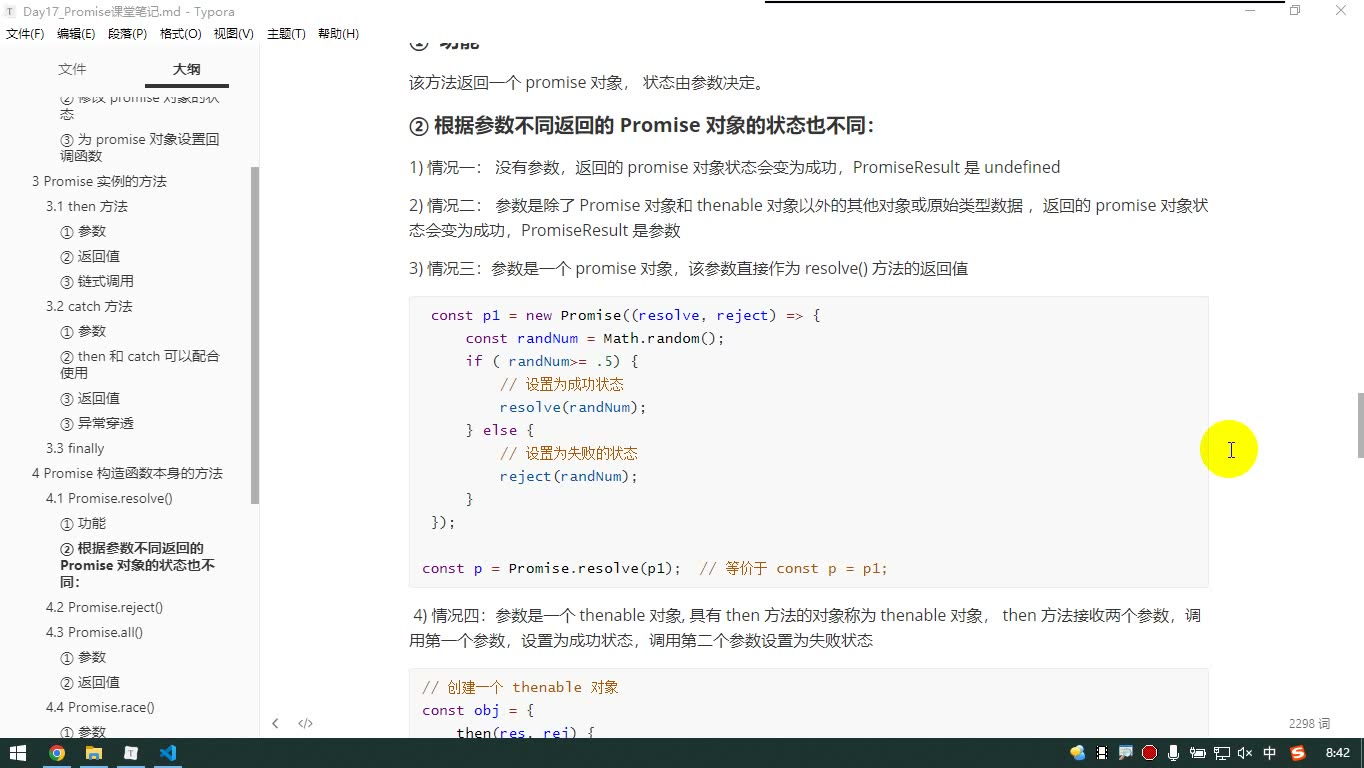Viewport: 1364px width, 768px height.
Task: Click the film strip tray icon
Action: [1102, 753]
